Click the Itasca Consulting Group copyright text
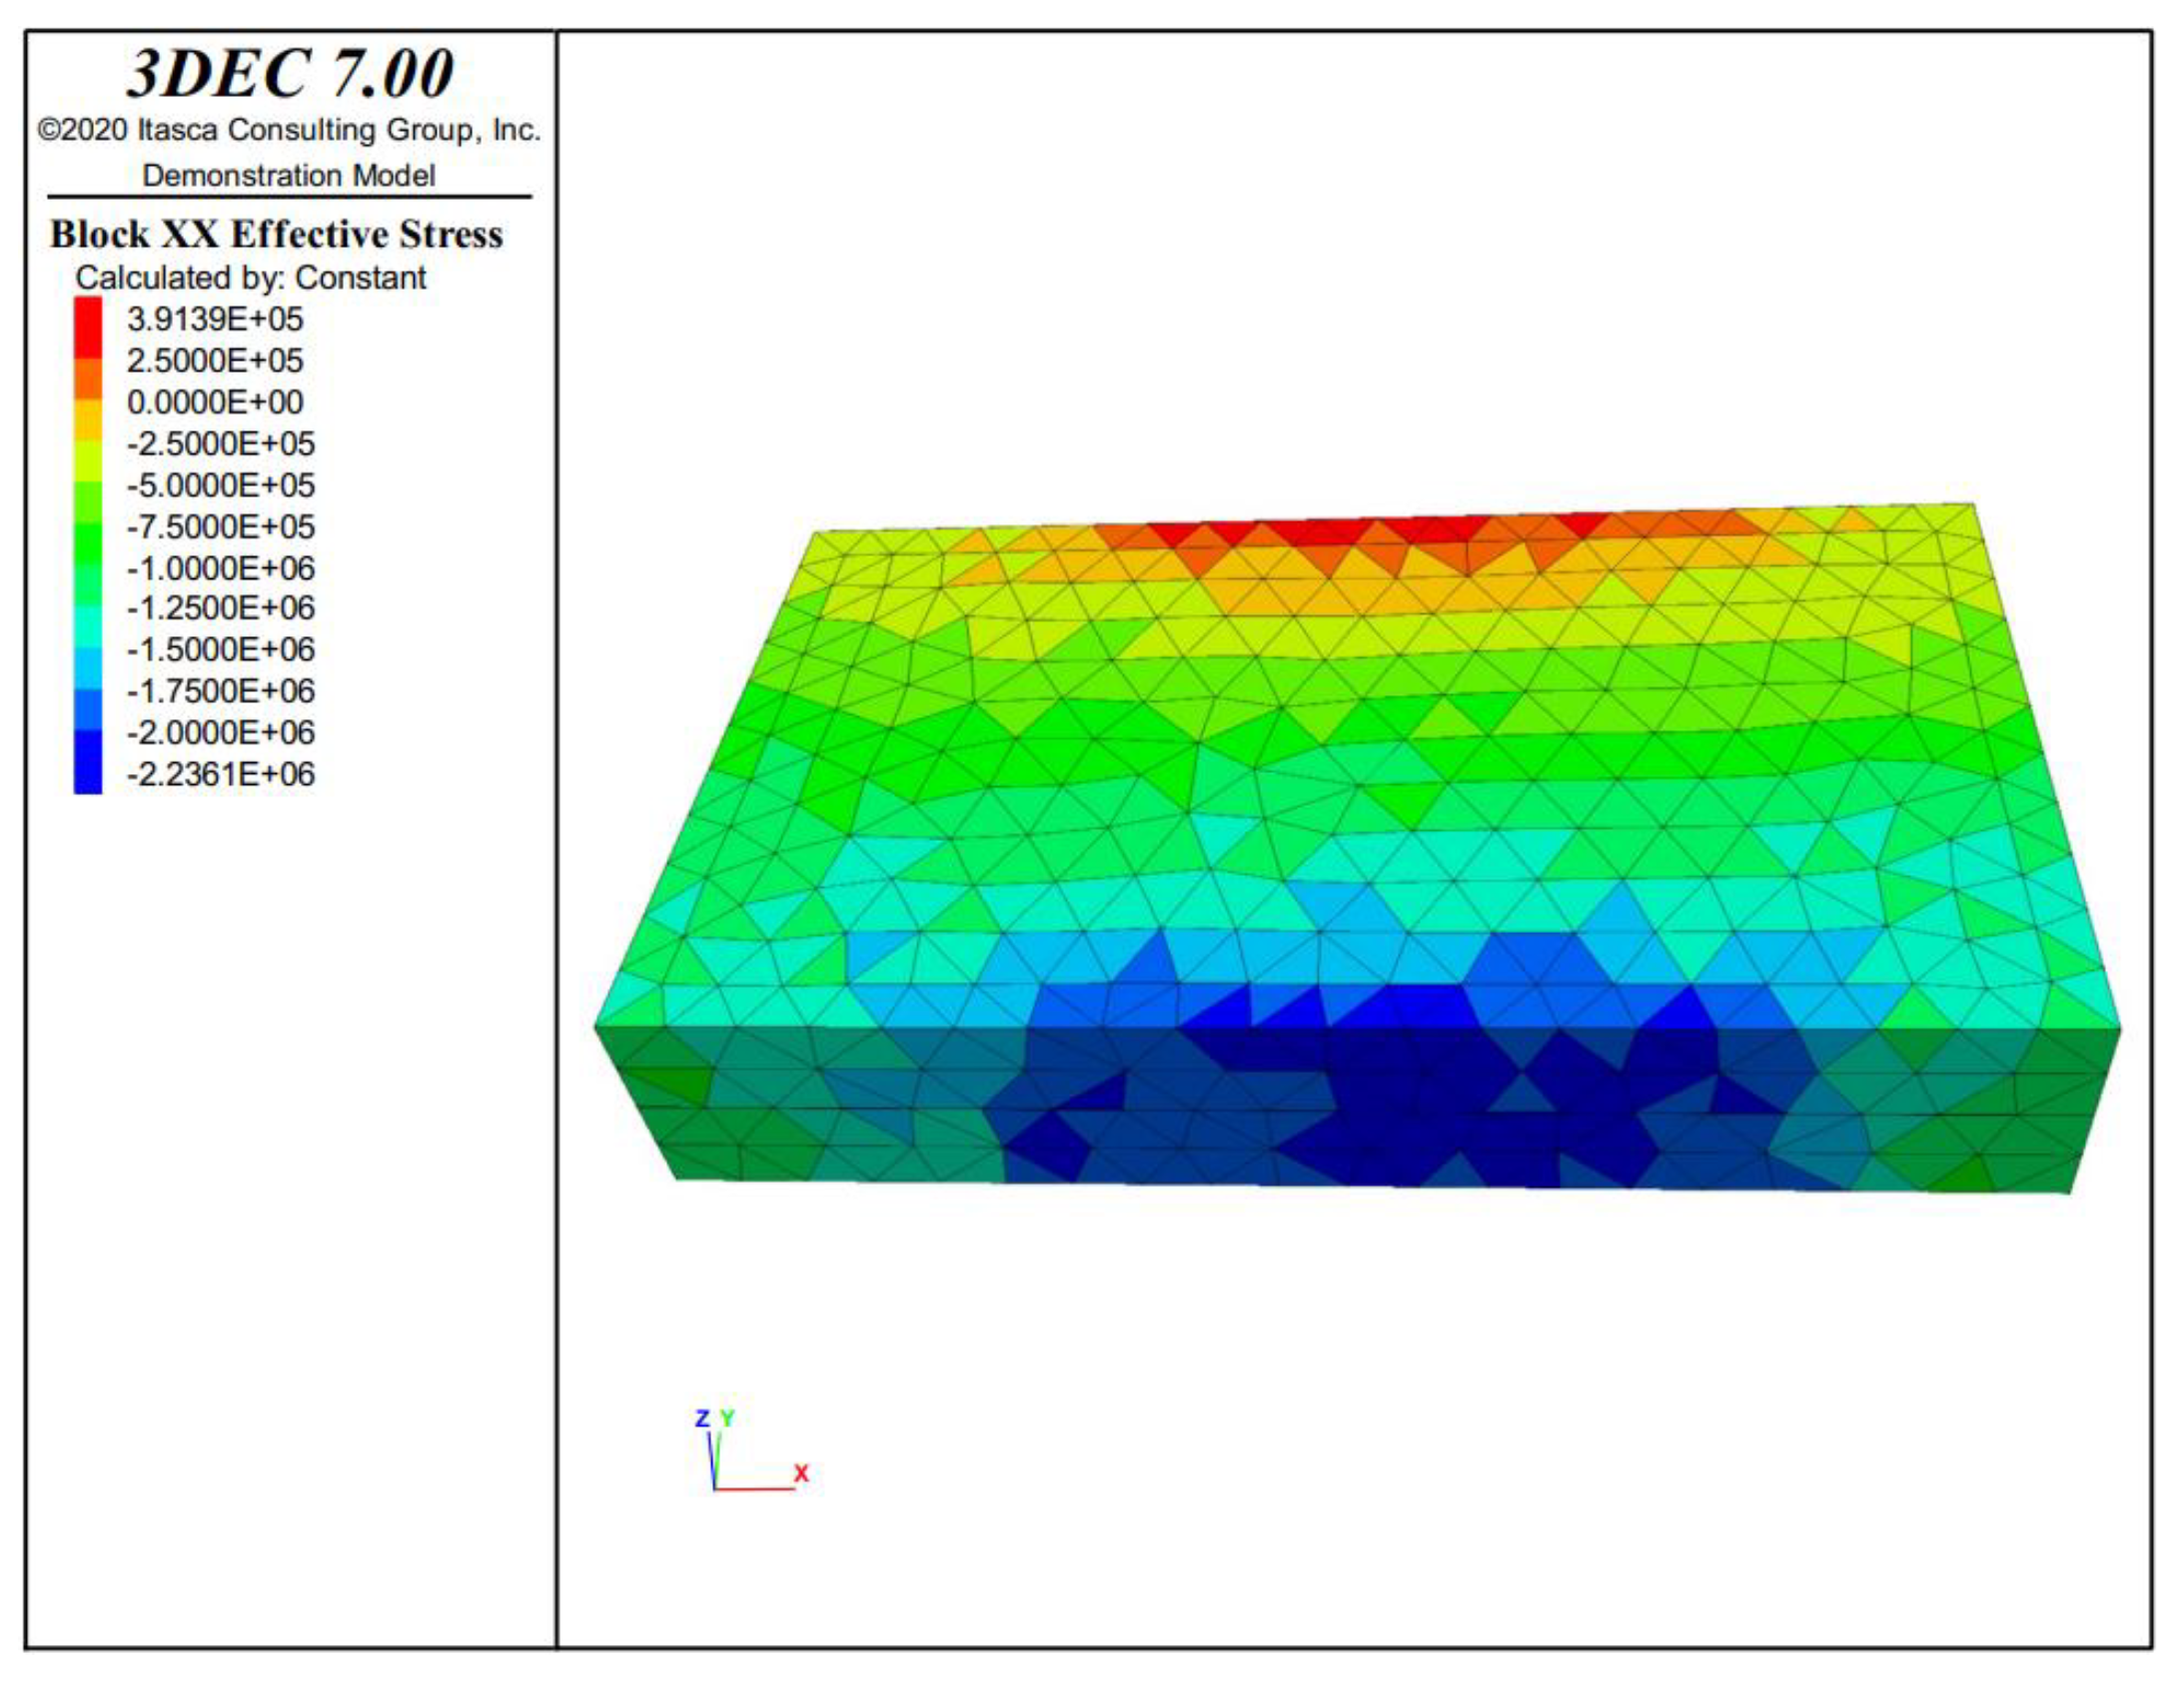 [x=290, y=130]
